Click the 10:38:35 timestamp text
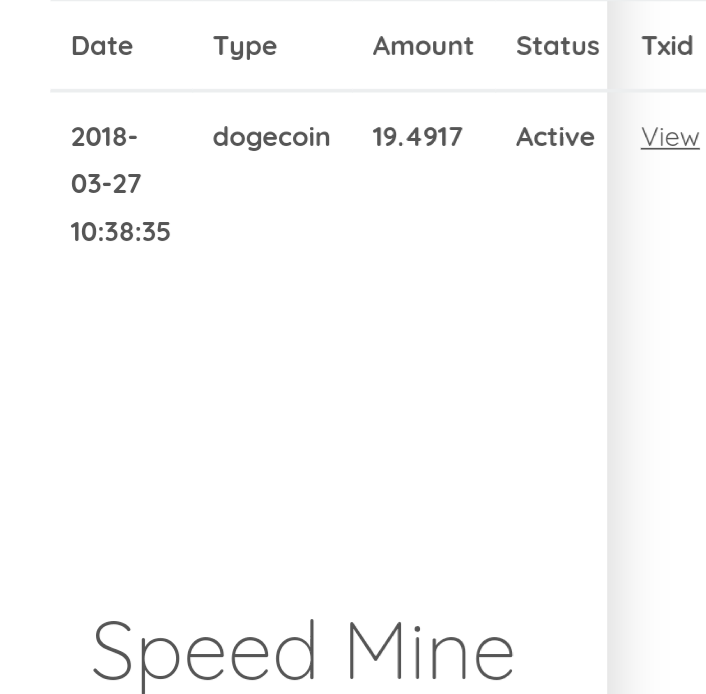Screen dimensions: 706x694 coord(121,231)
